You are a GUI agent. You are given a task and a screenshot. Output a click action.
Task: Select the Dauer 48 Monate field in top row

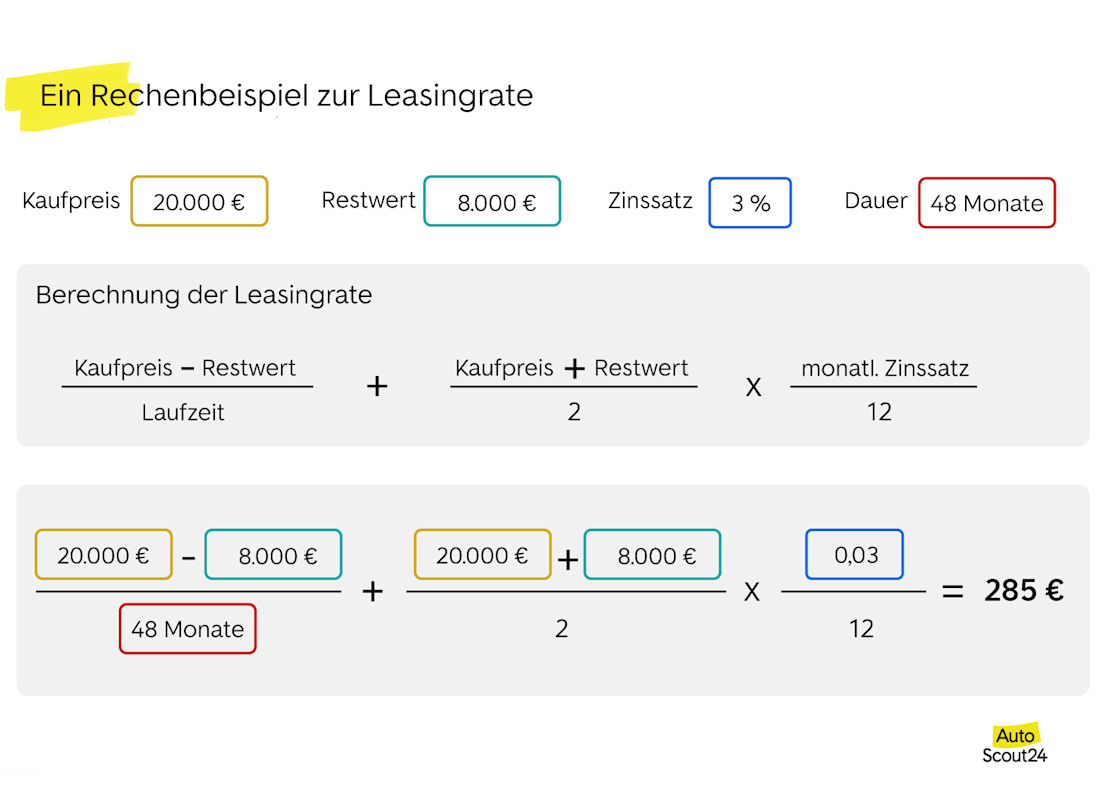[986, 203]
